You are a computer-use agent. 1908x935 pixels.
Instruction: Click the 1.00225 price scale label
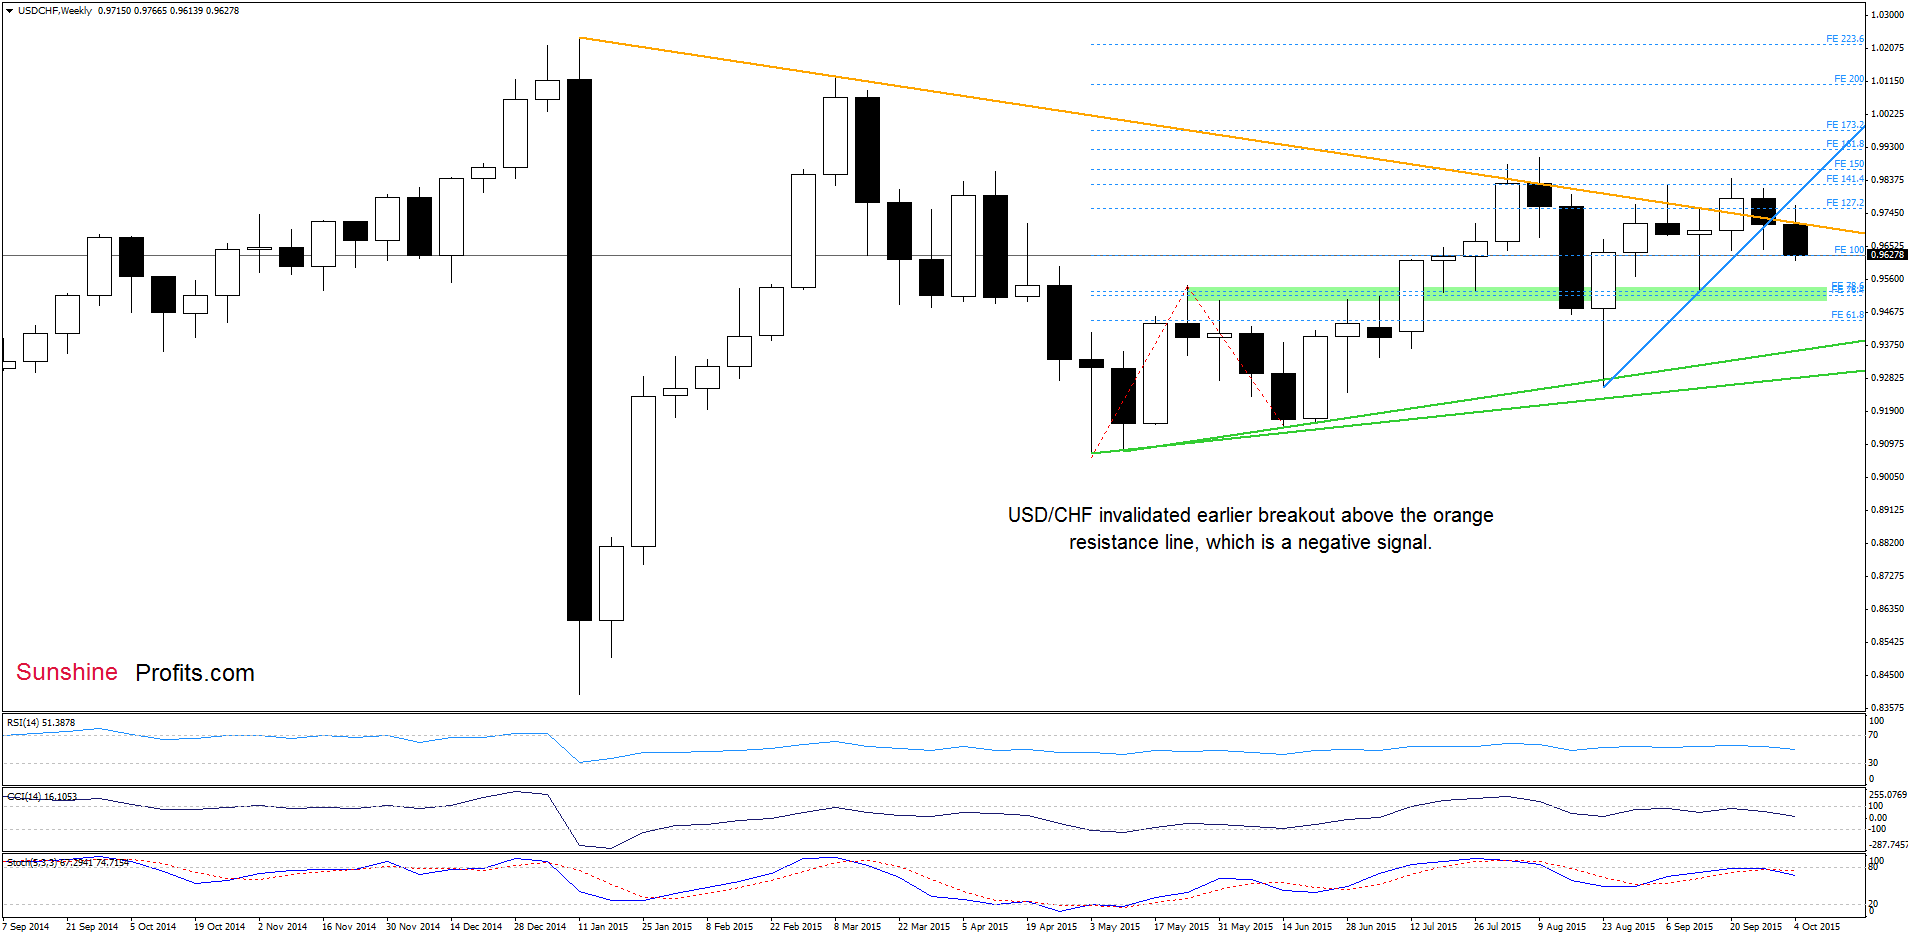[1887, 114]
